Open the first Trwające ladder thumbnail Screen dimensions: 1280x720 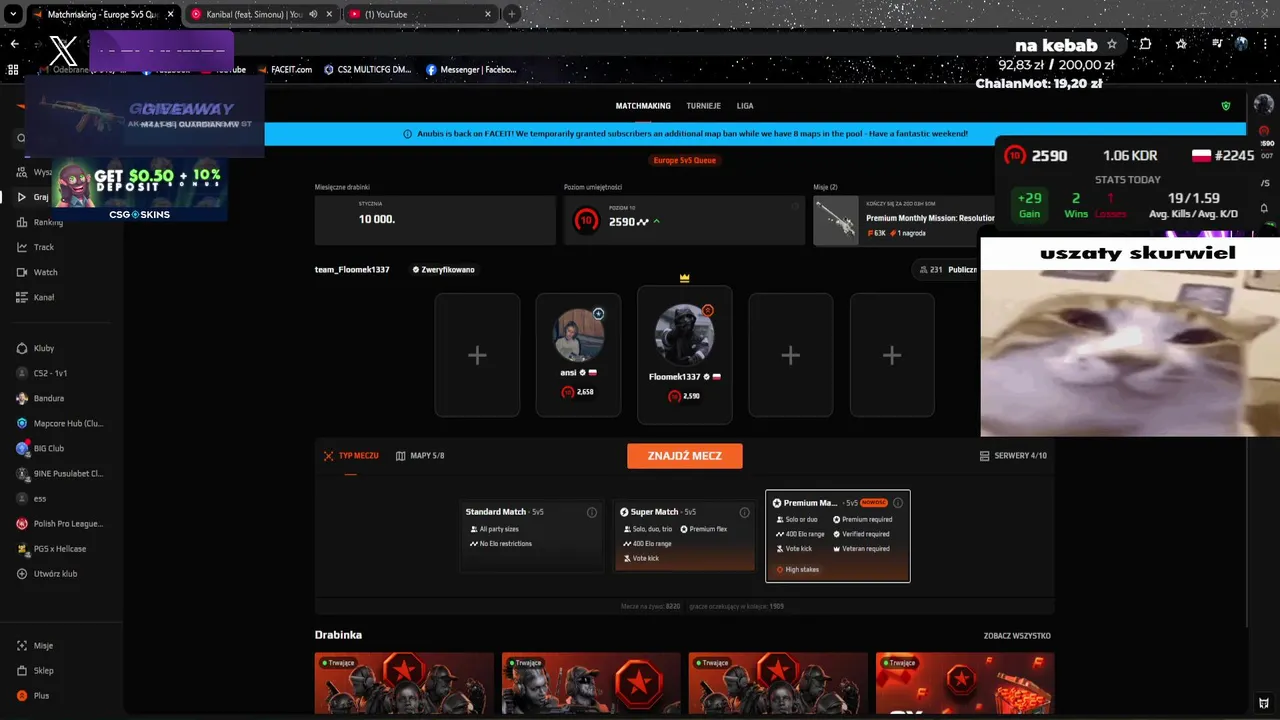404,684
